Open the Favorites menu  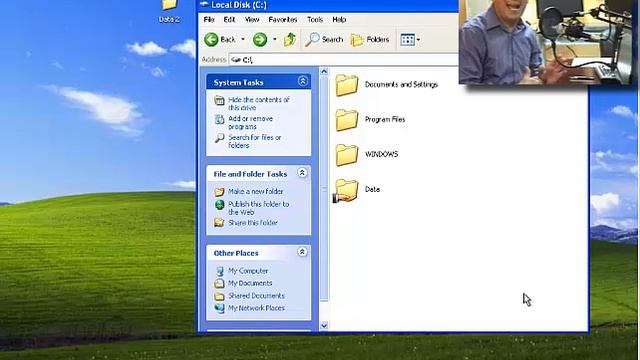(283, 19)
